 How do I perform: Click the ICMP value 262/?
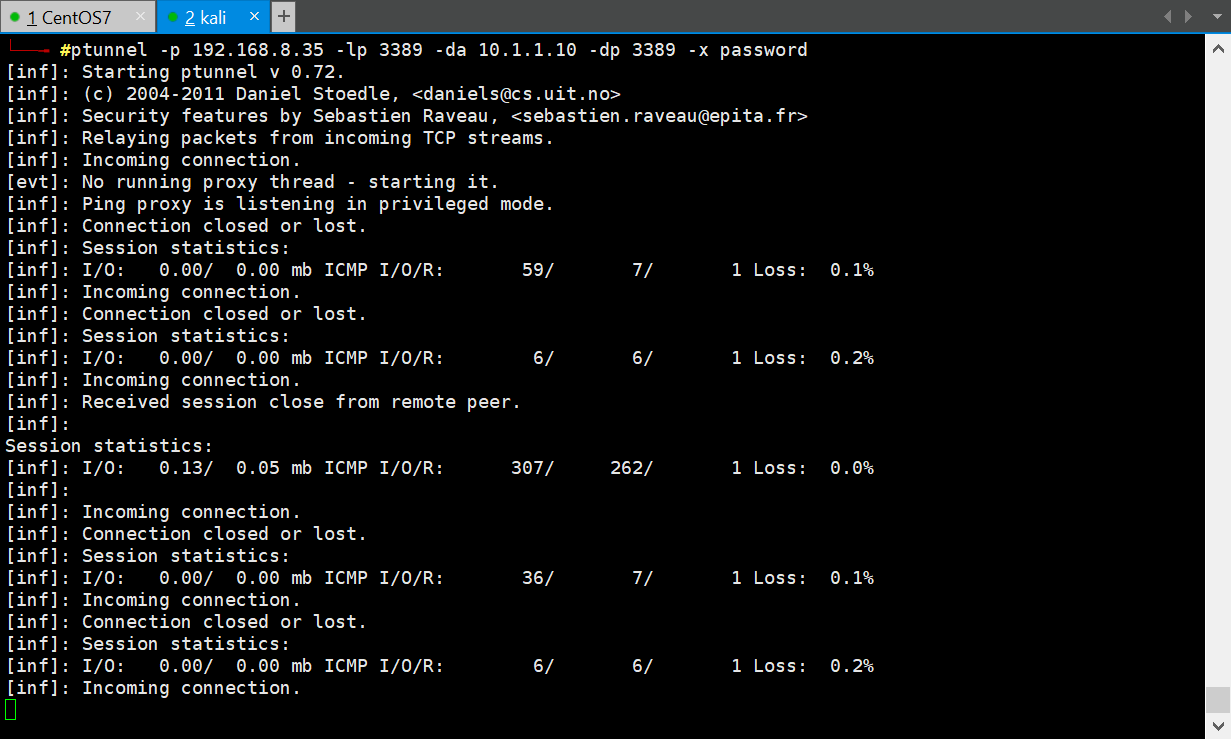[631, 468]
